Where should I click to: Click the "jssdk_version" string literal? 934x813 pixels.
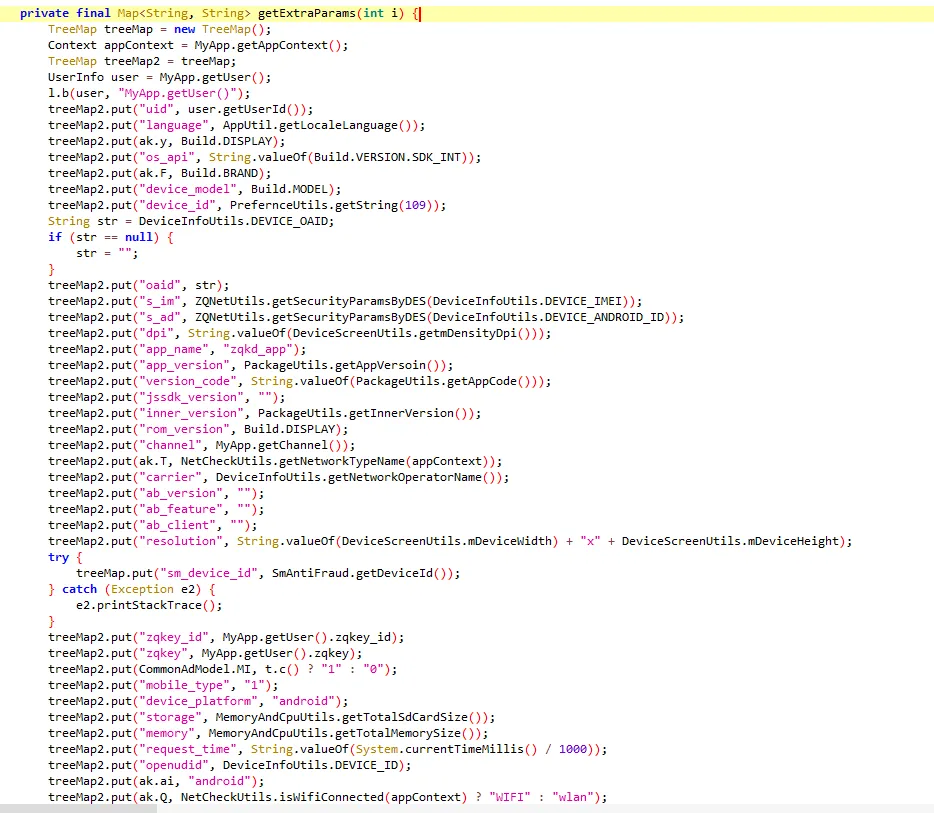pos(191,397)
